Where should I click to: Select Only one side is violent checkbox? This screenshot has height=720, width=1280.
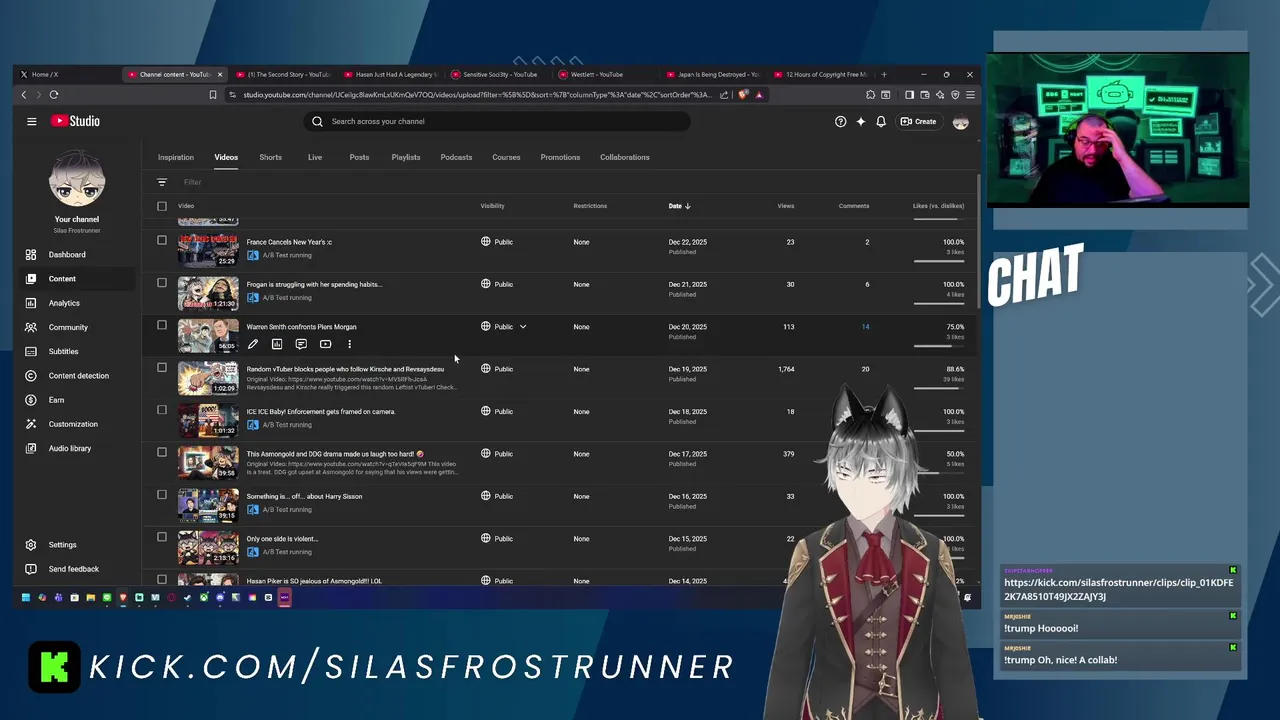162,536
